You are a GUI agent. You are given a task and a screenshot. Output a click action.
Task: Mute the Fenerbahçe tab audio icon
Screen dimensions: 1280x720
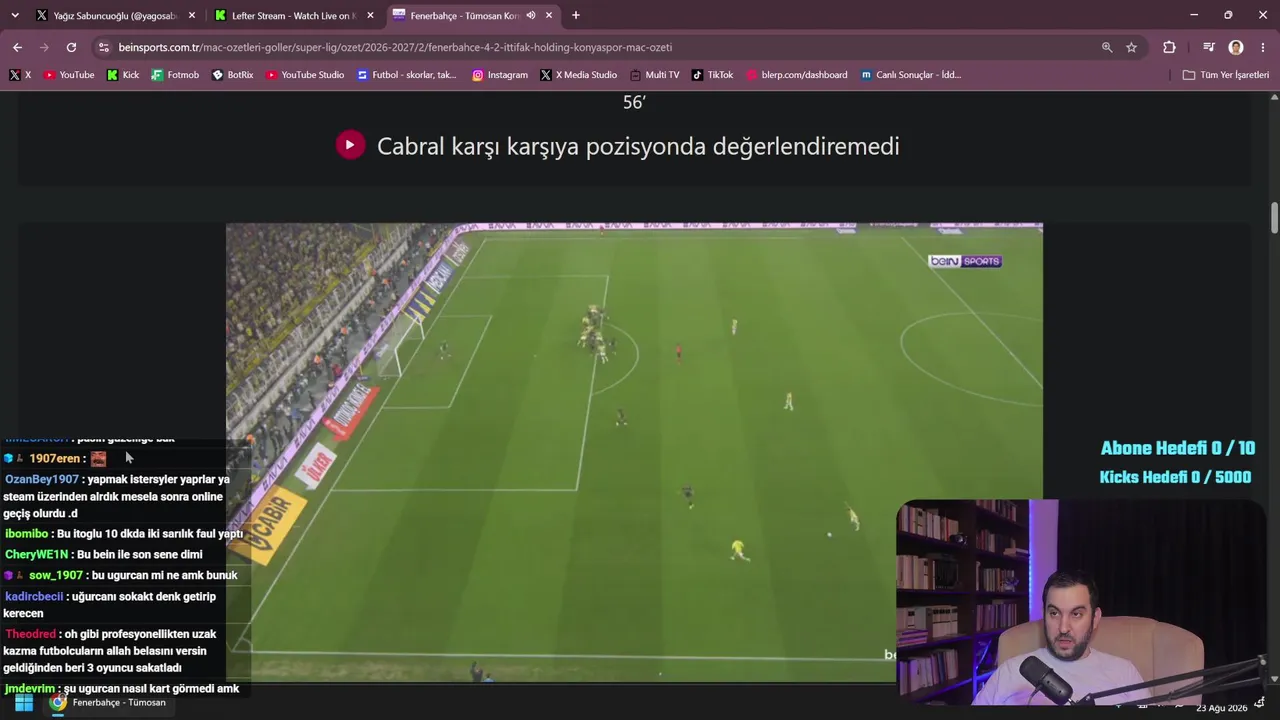(531, 16)
